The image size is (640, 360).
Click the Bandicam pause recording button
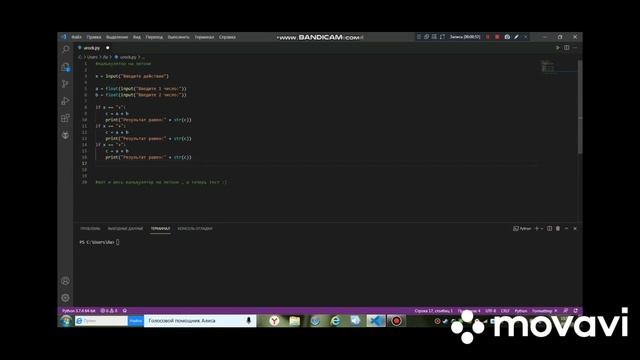point(488,37)
